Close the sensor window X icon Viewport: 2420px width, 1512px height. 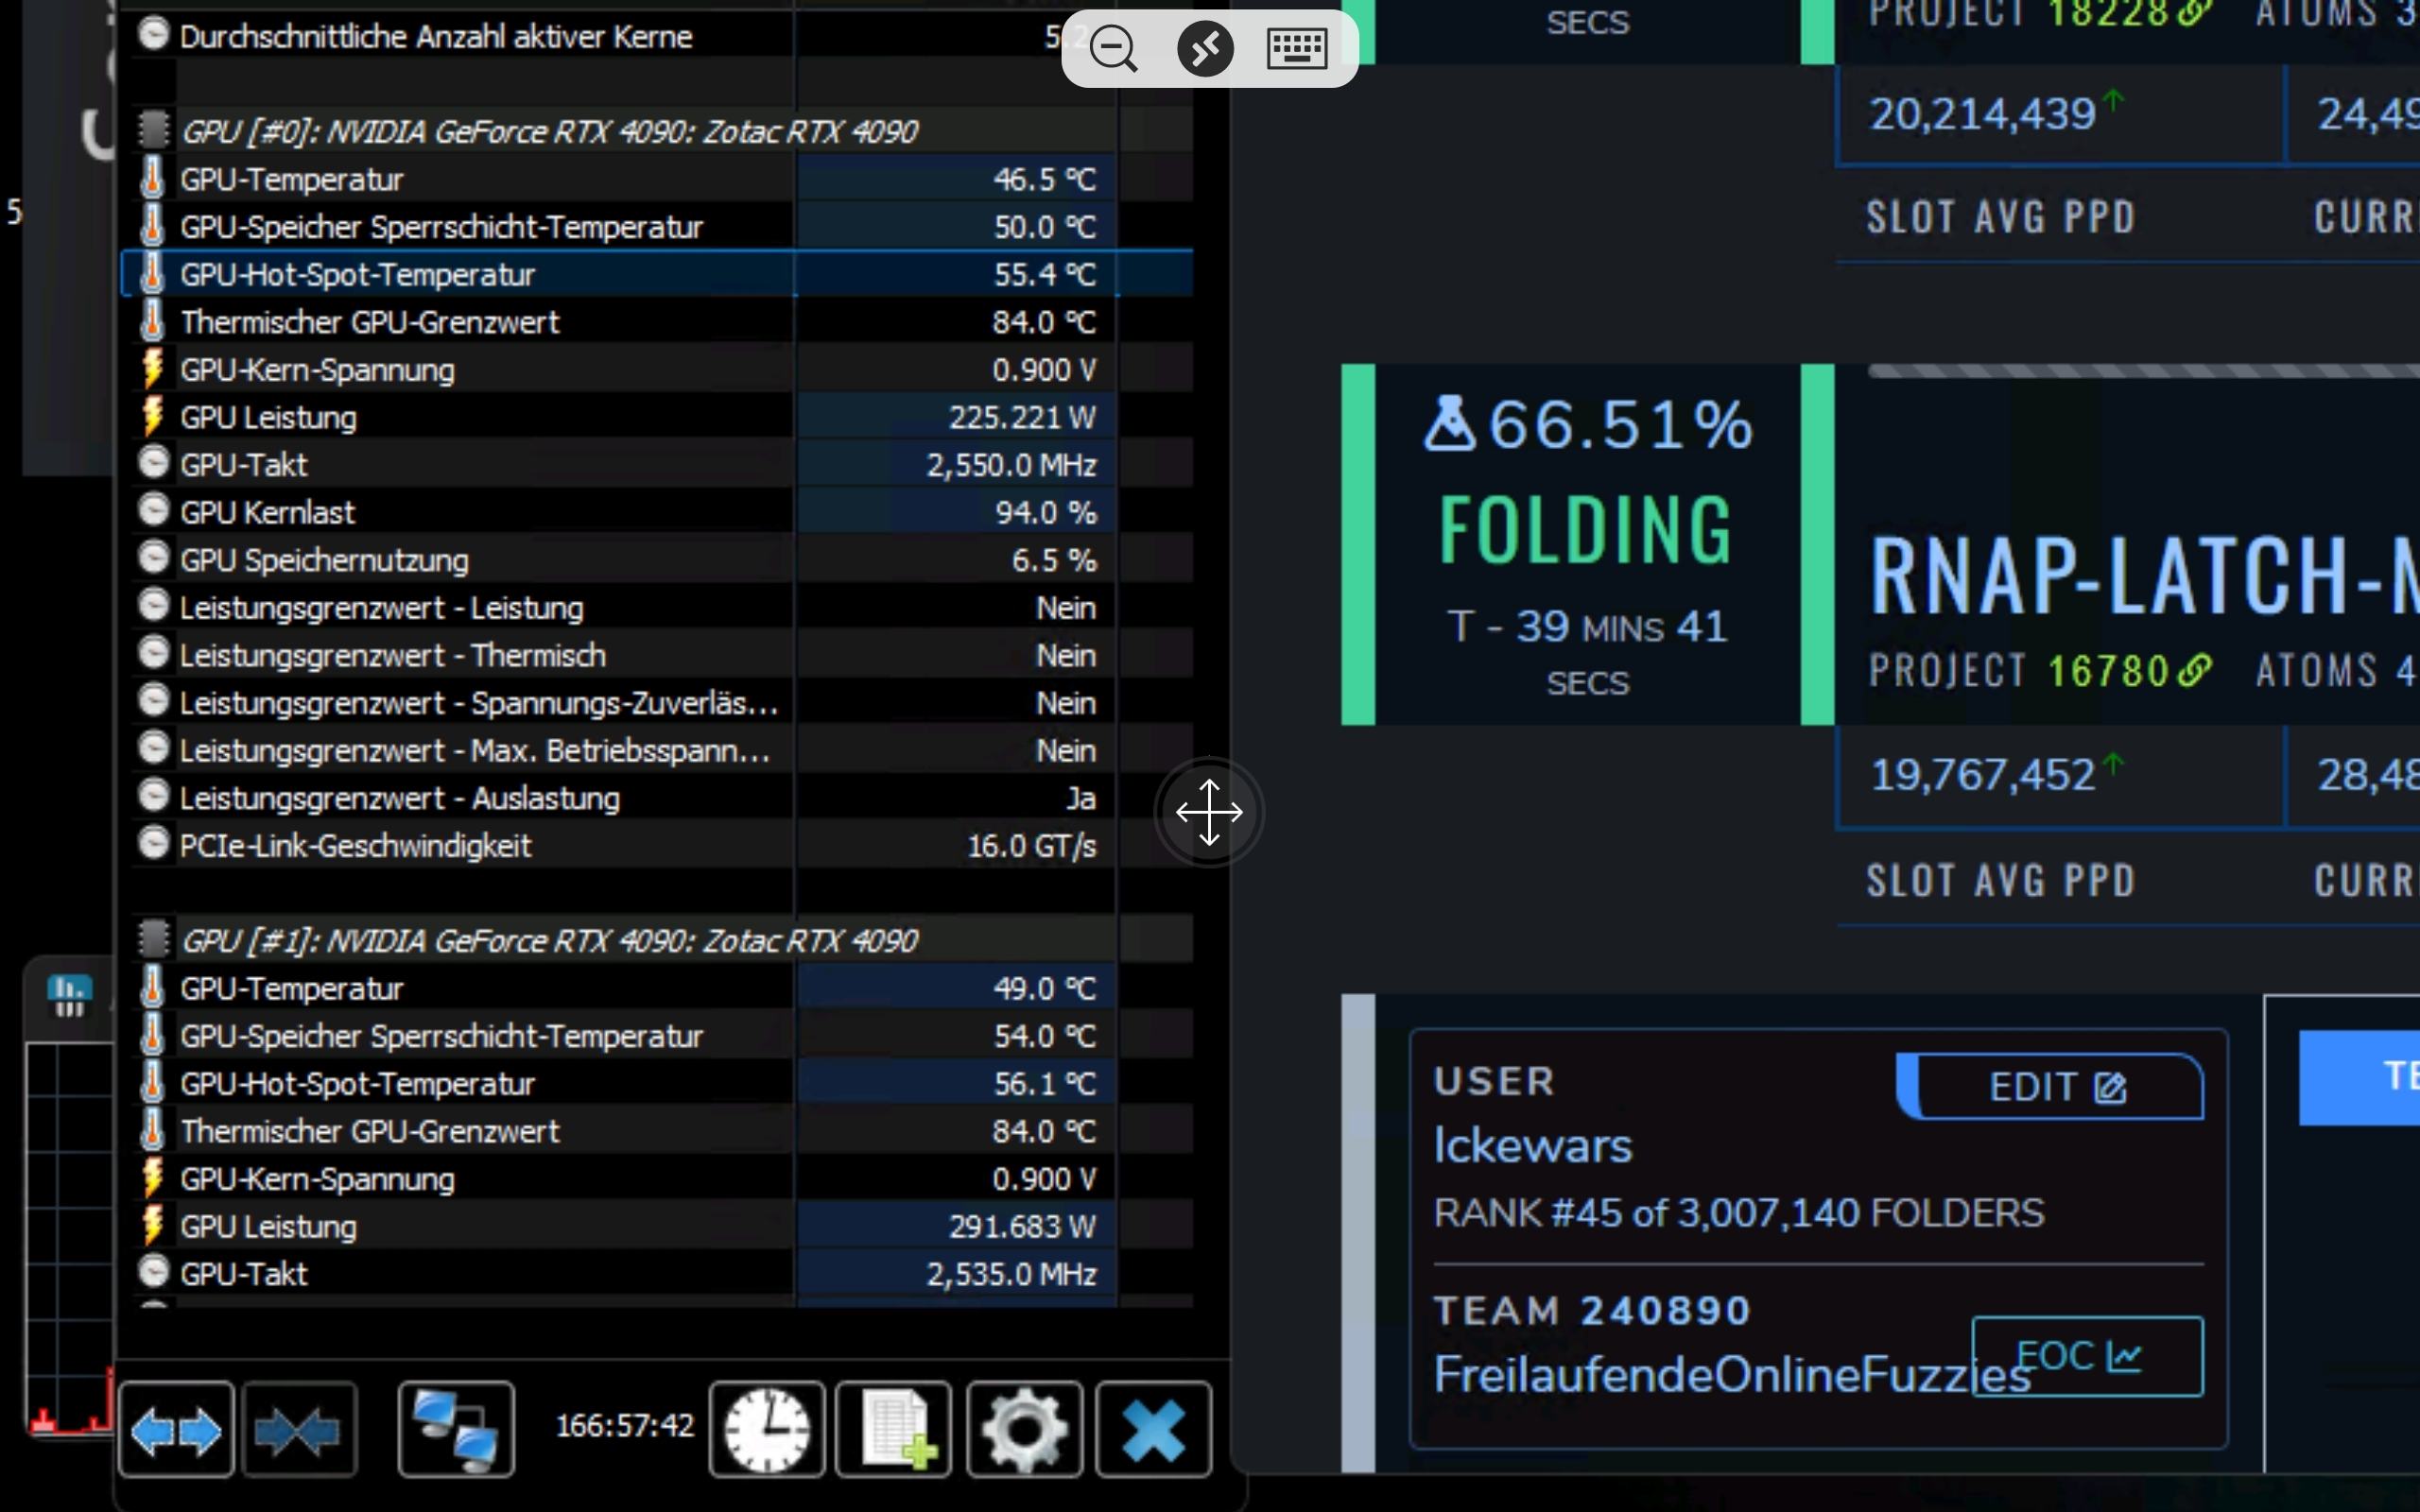[1153, 1431]
